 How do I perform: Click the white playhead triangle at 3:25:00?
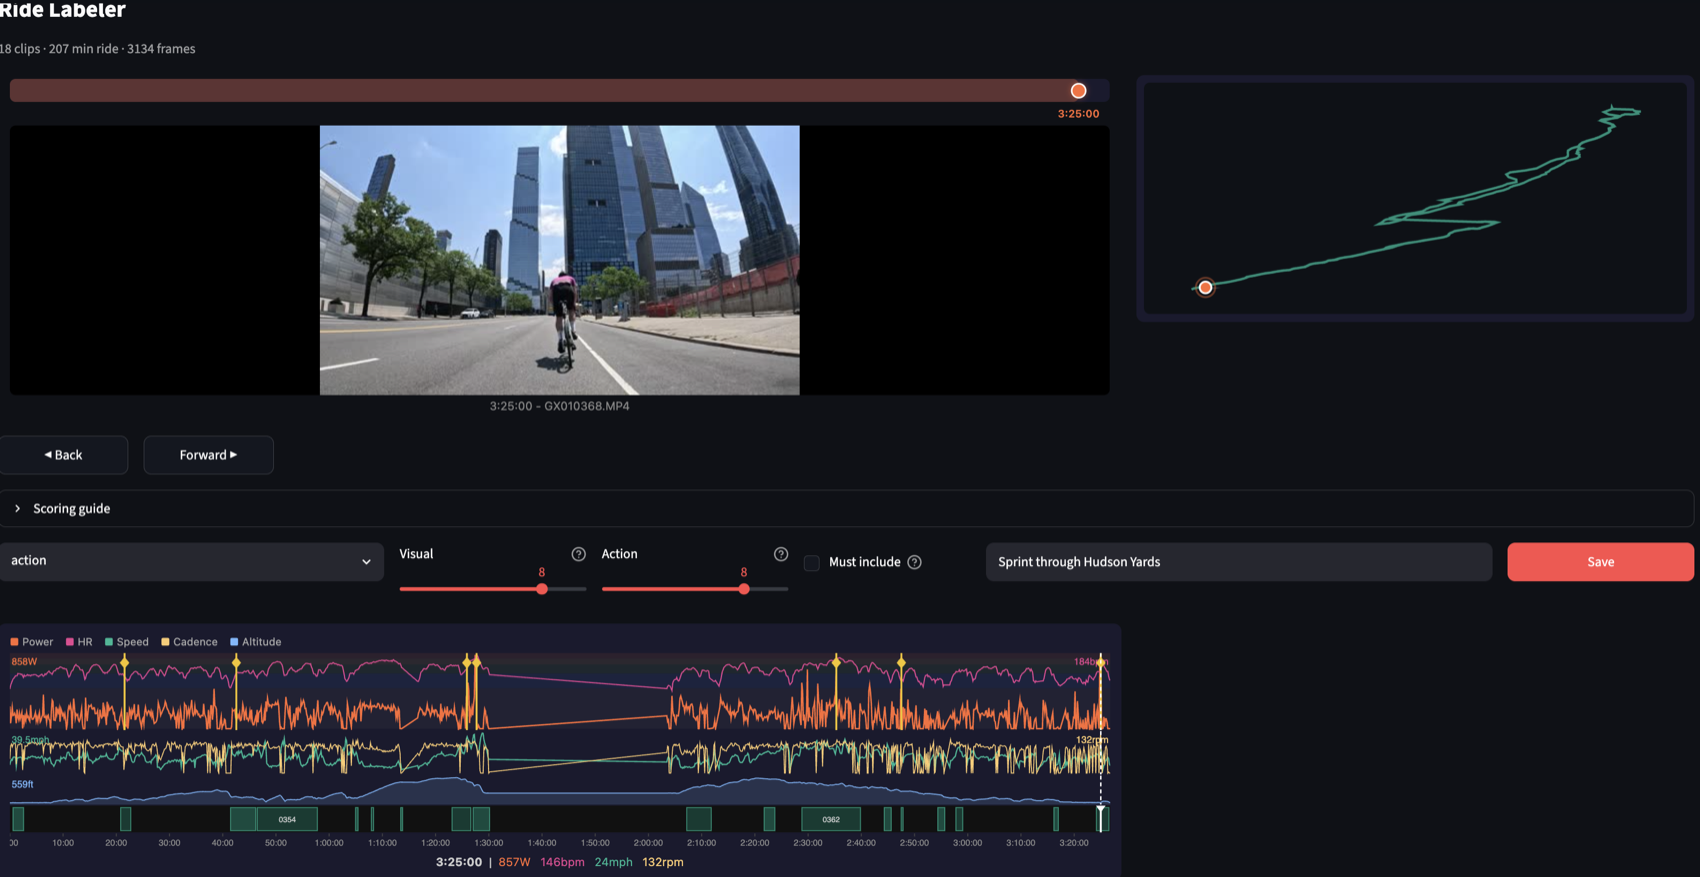click(1101, 809)
